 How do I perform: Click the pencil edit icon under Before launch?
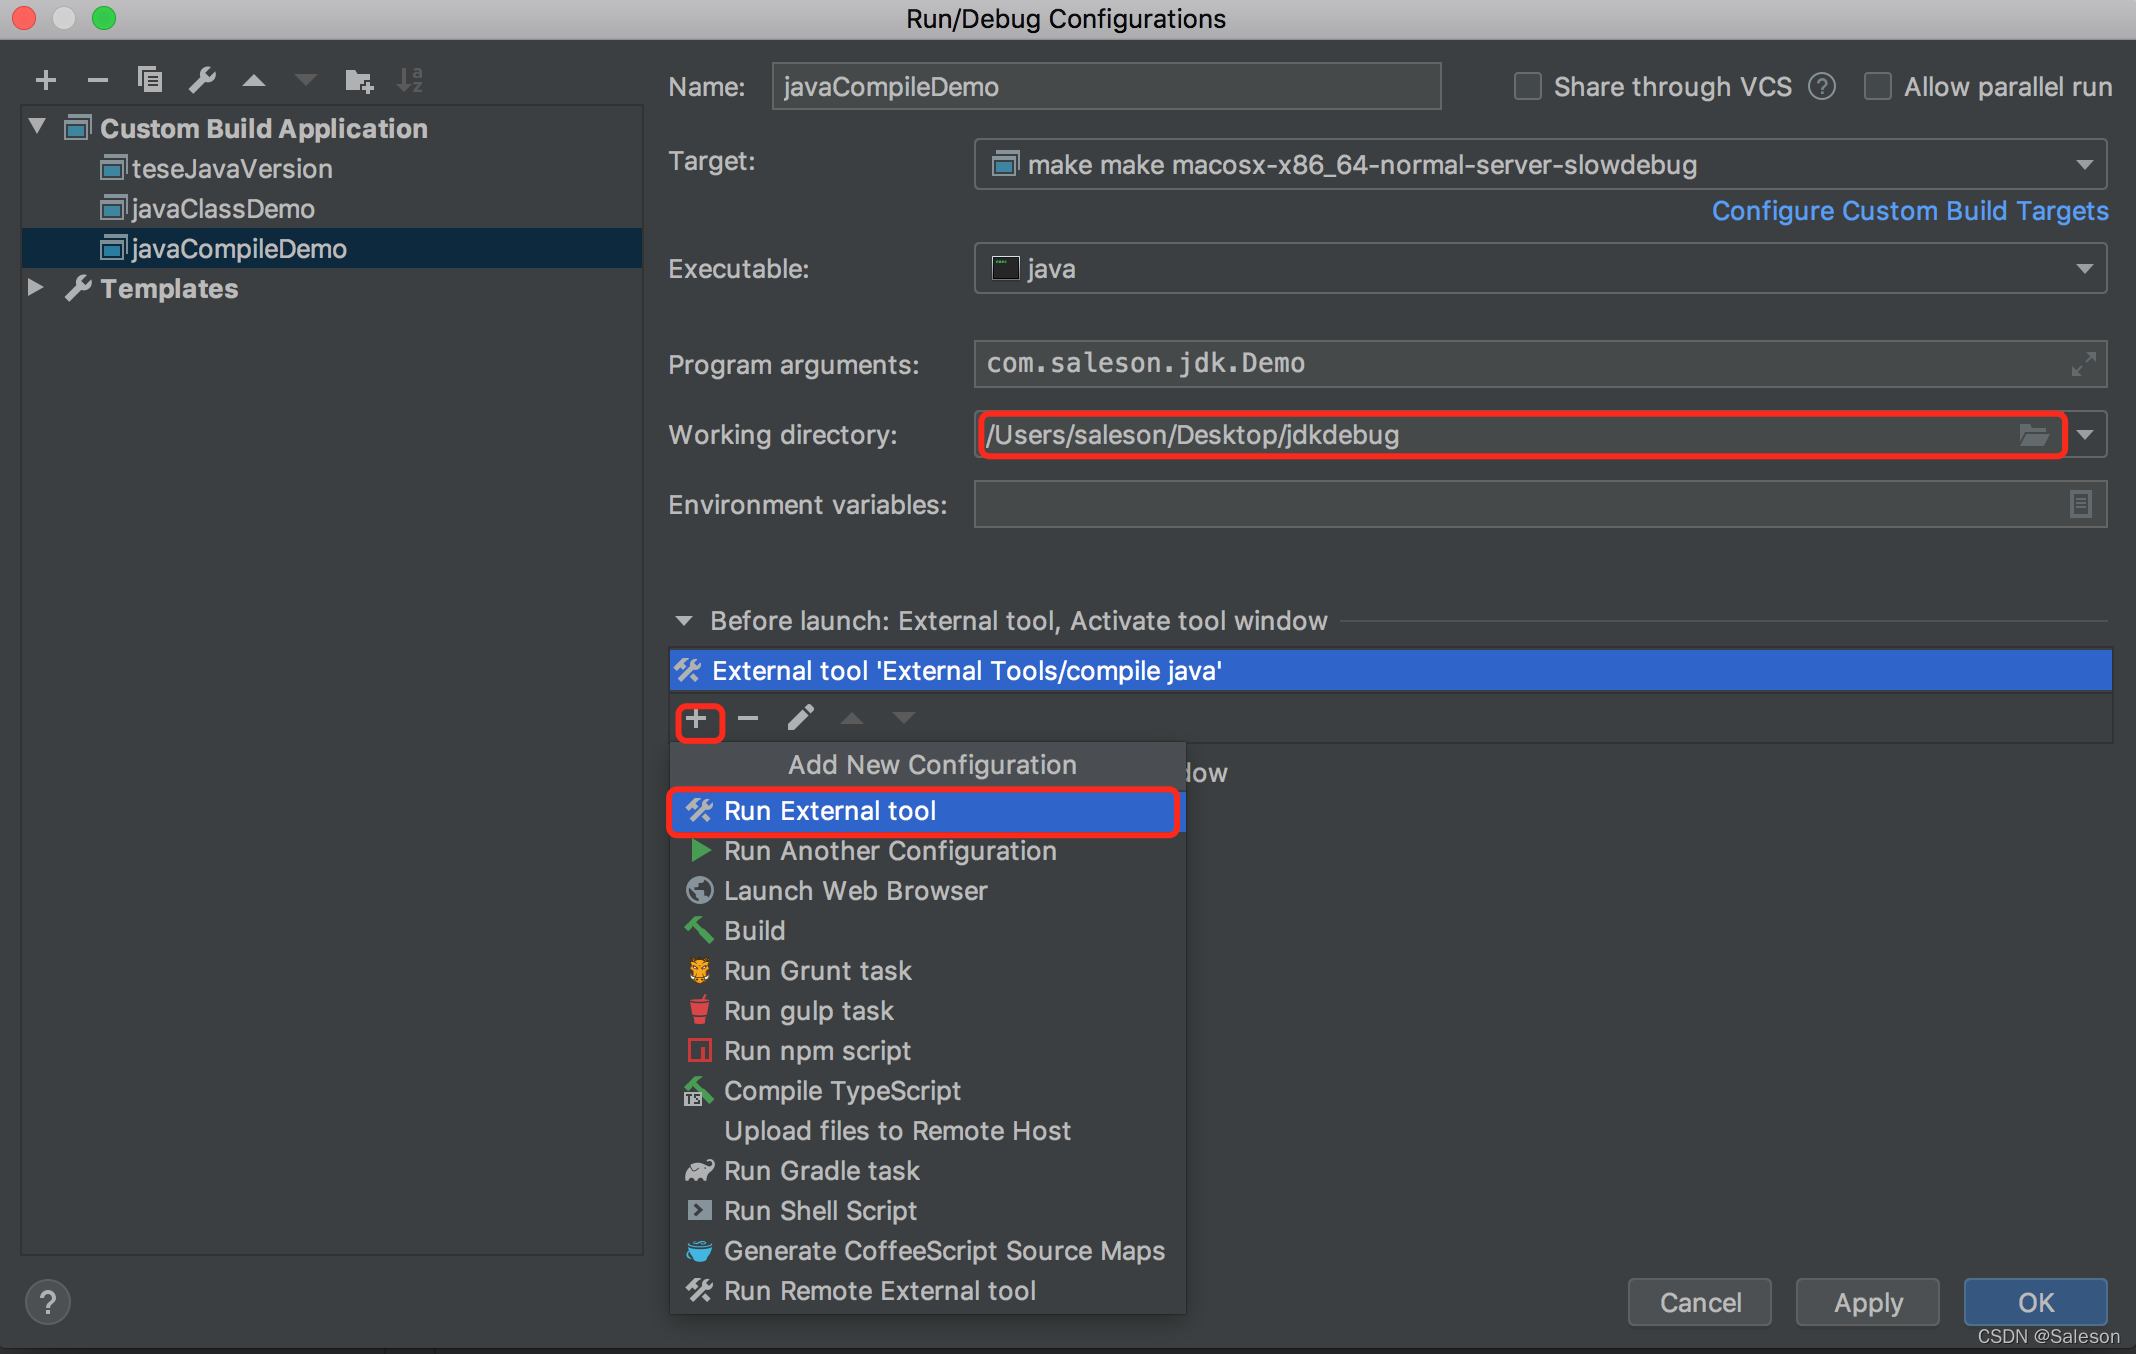pos(800,718)
